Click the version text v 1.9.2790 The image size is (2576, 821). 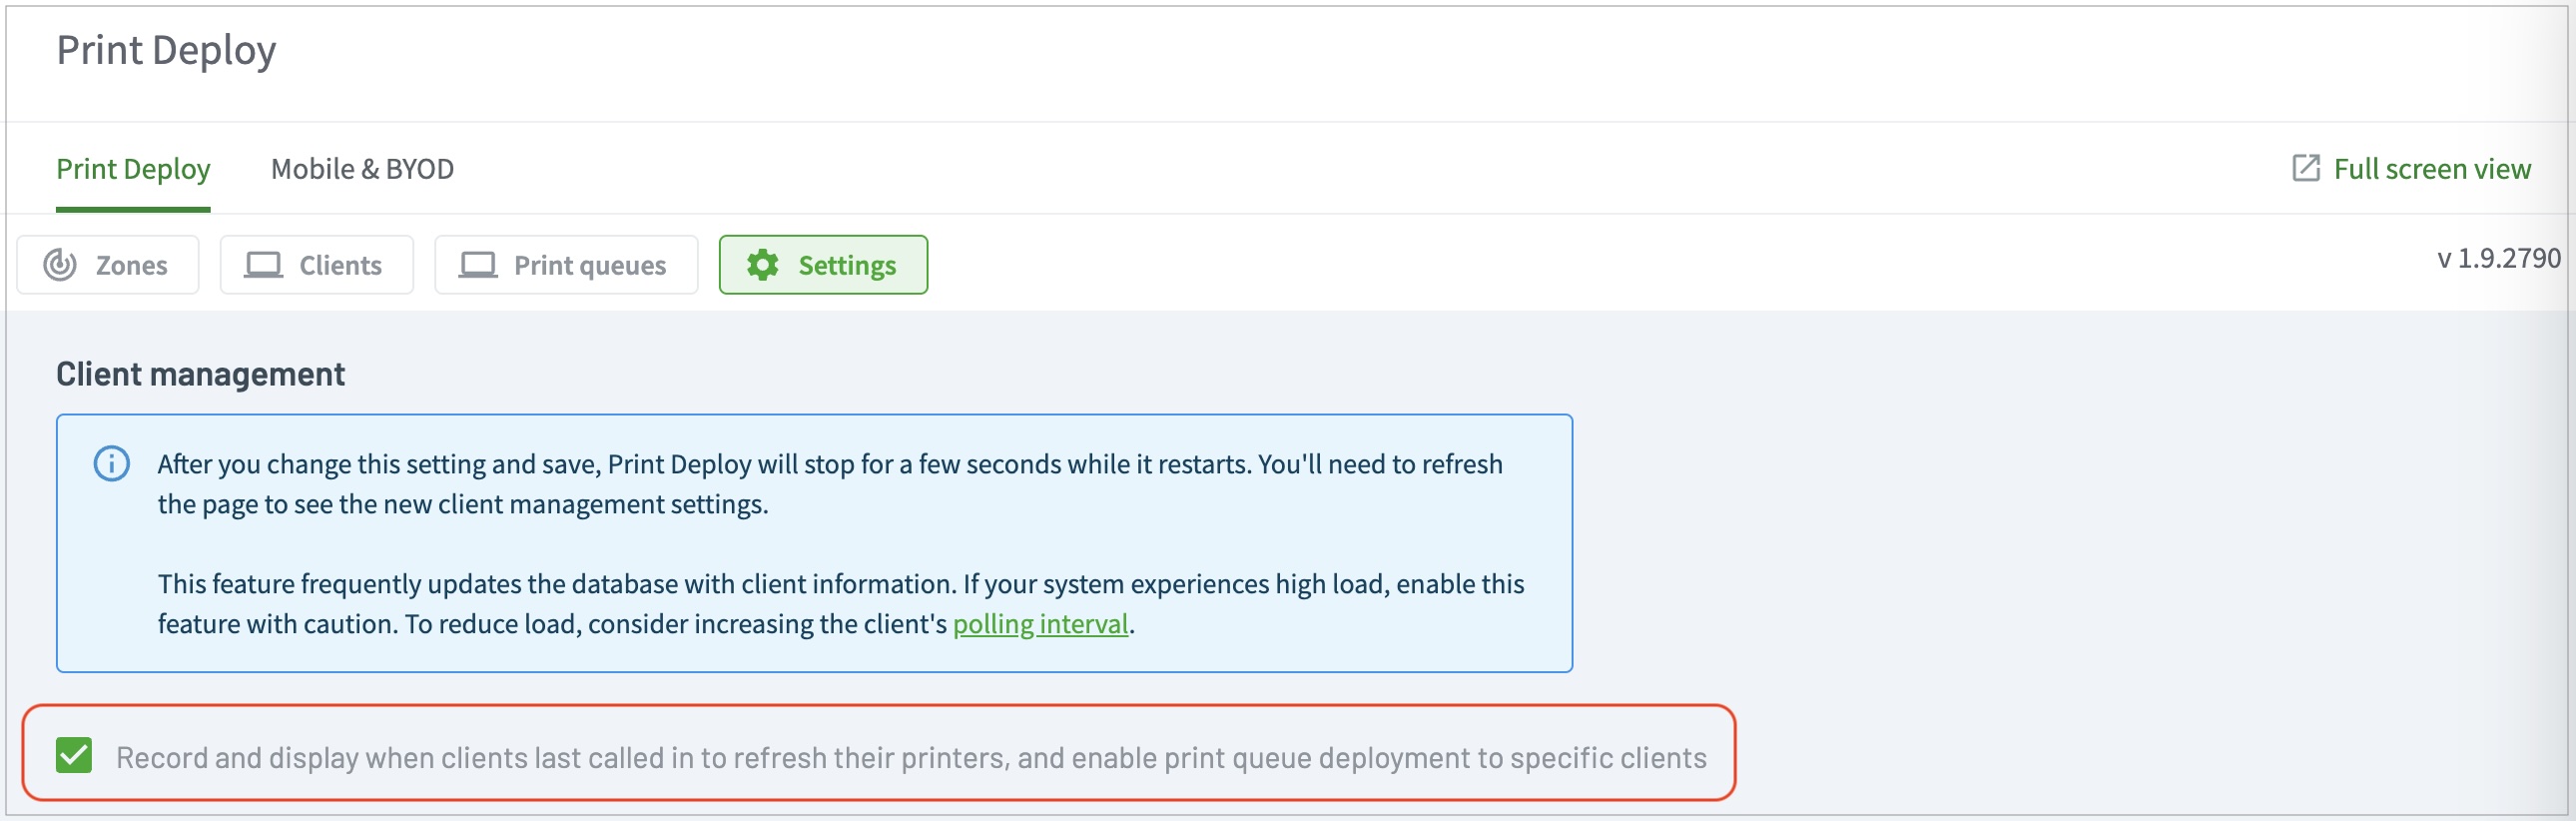(x=2498, y=258)
